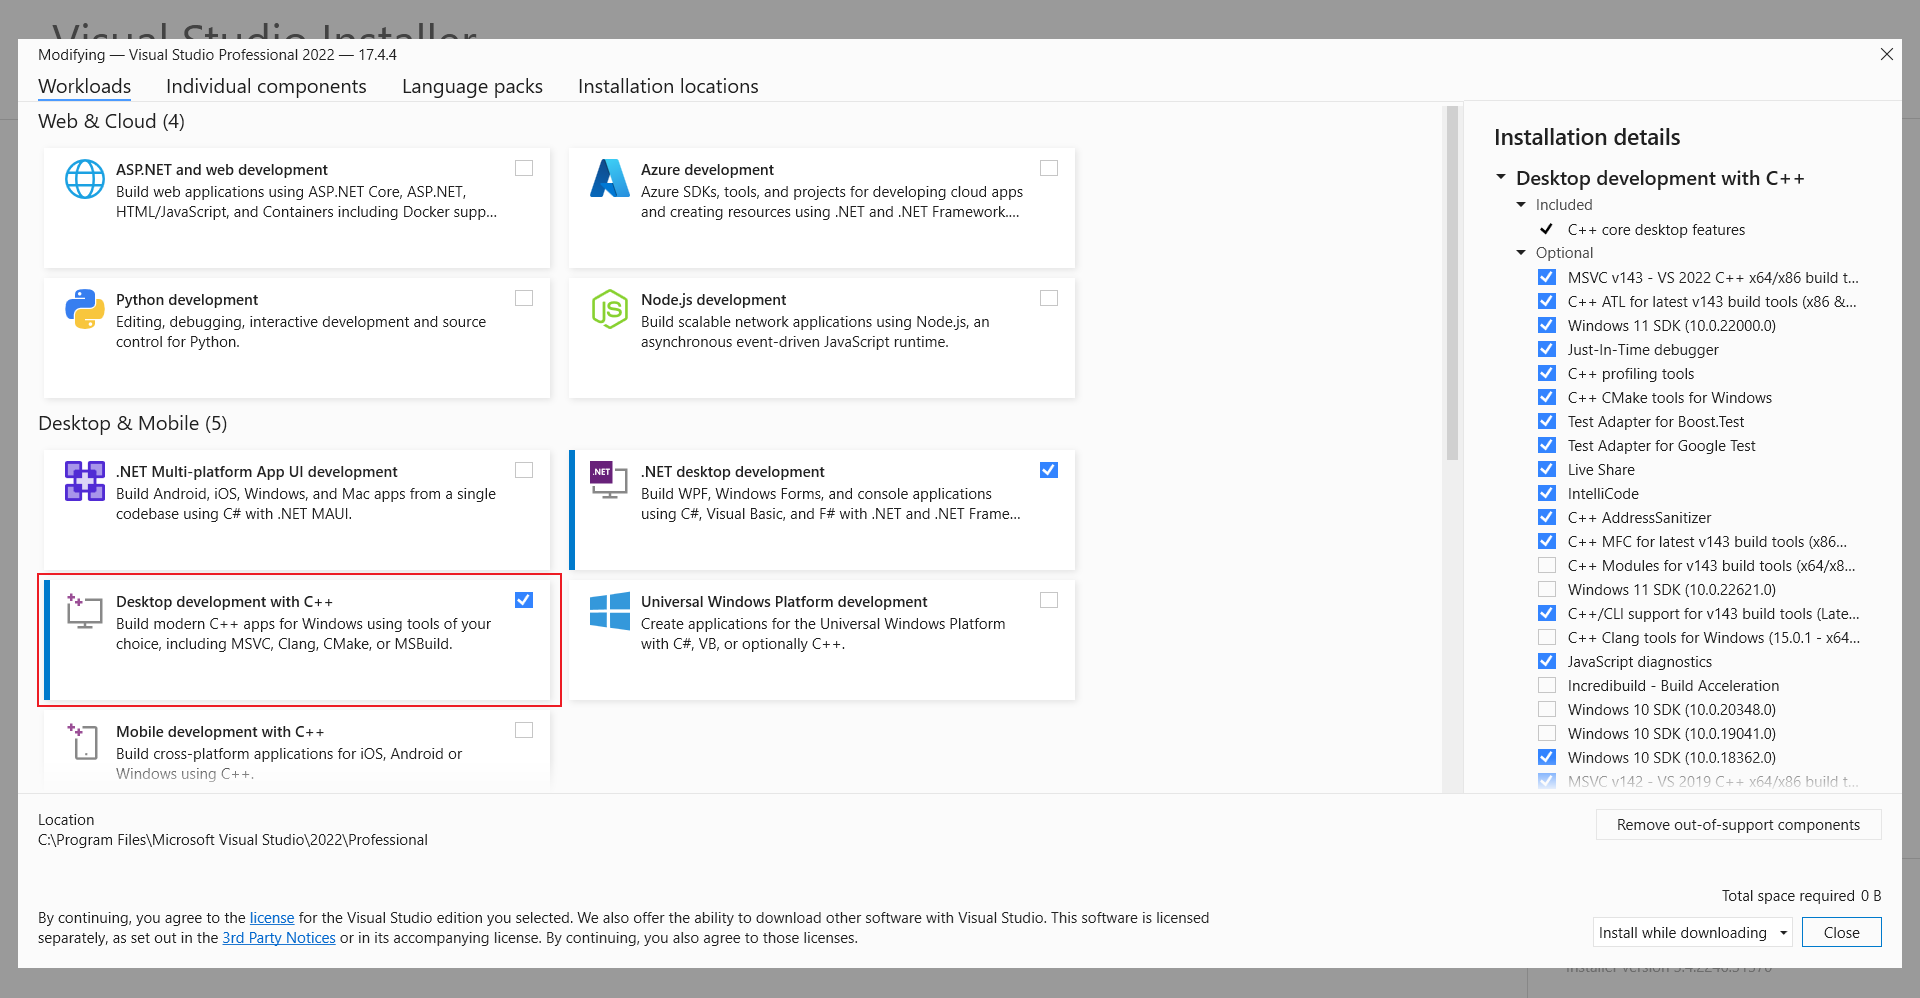Uncheck Windows 10 SDK (10.0.18362.0)

coord(1547,757)
